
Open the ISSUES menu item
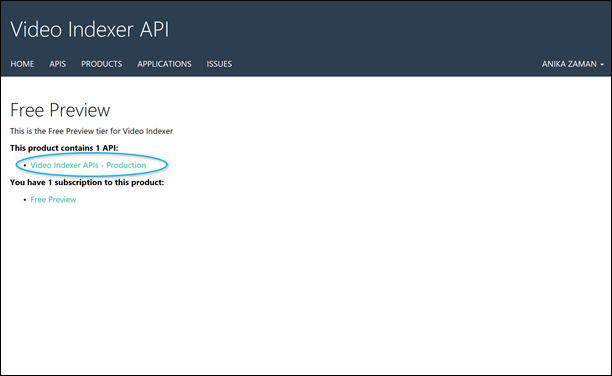219,64
